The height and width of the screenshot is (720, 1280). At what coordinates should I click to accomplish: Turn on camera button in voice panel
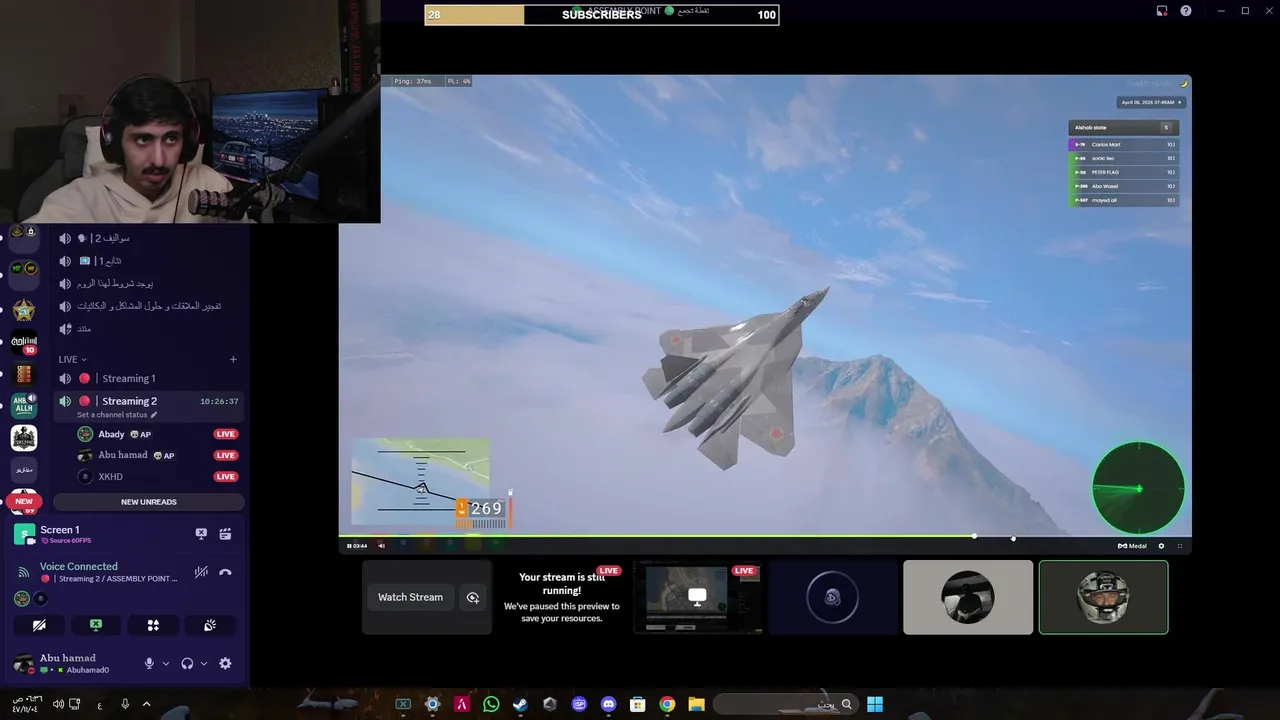click(39, 625)
